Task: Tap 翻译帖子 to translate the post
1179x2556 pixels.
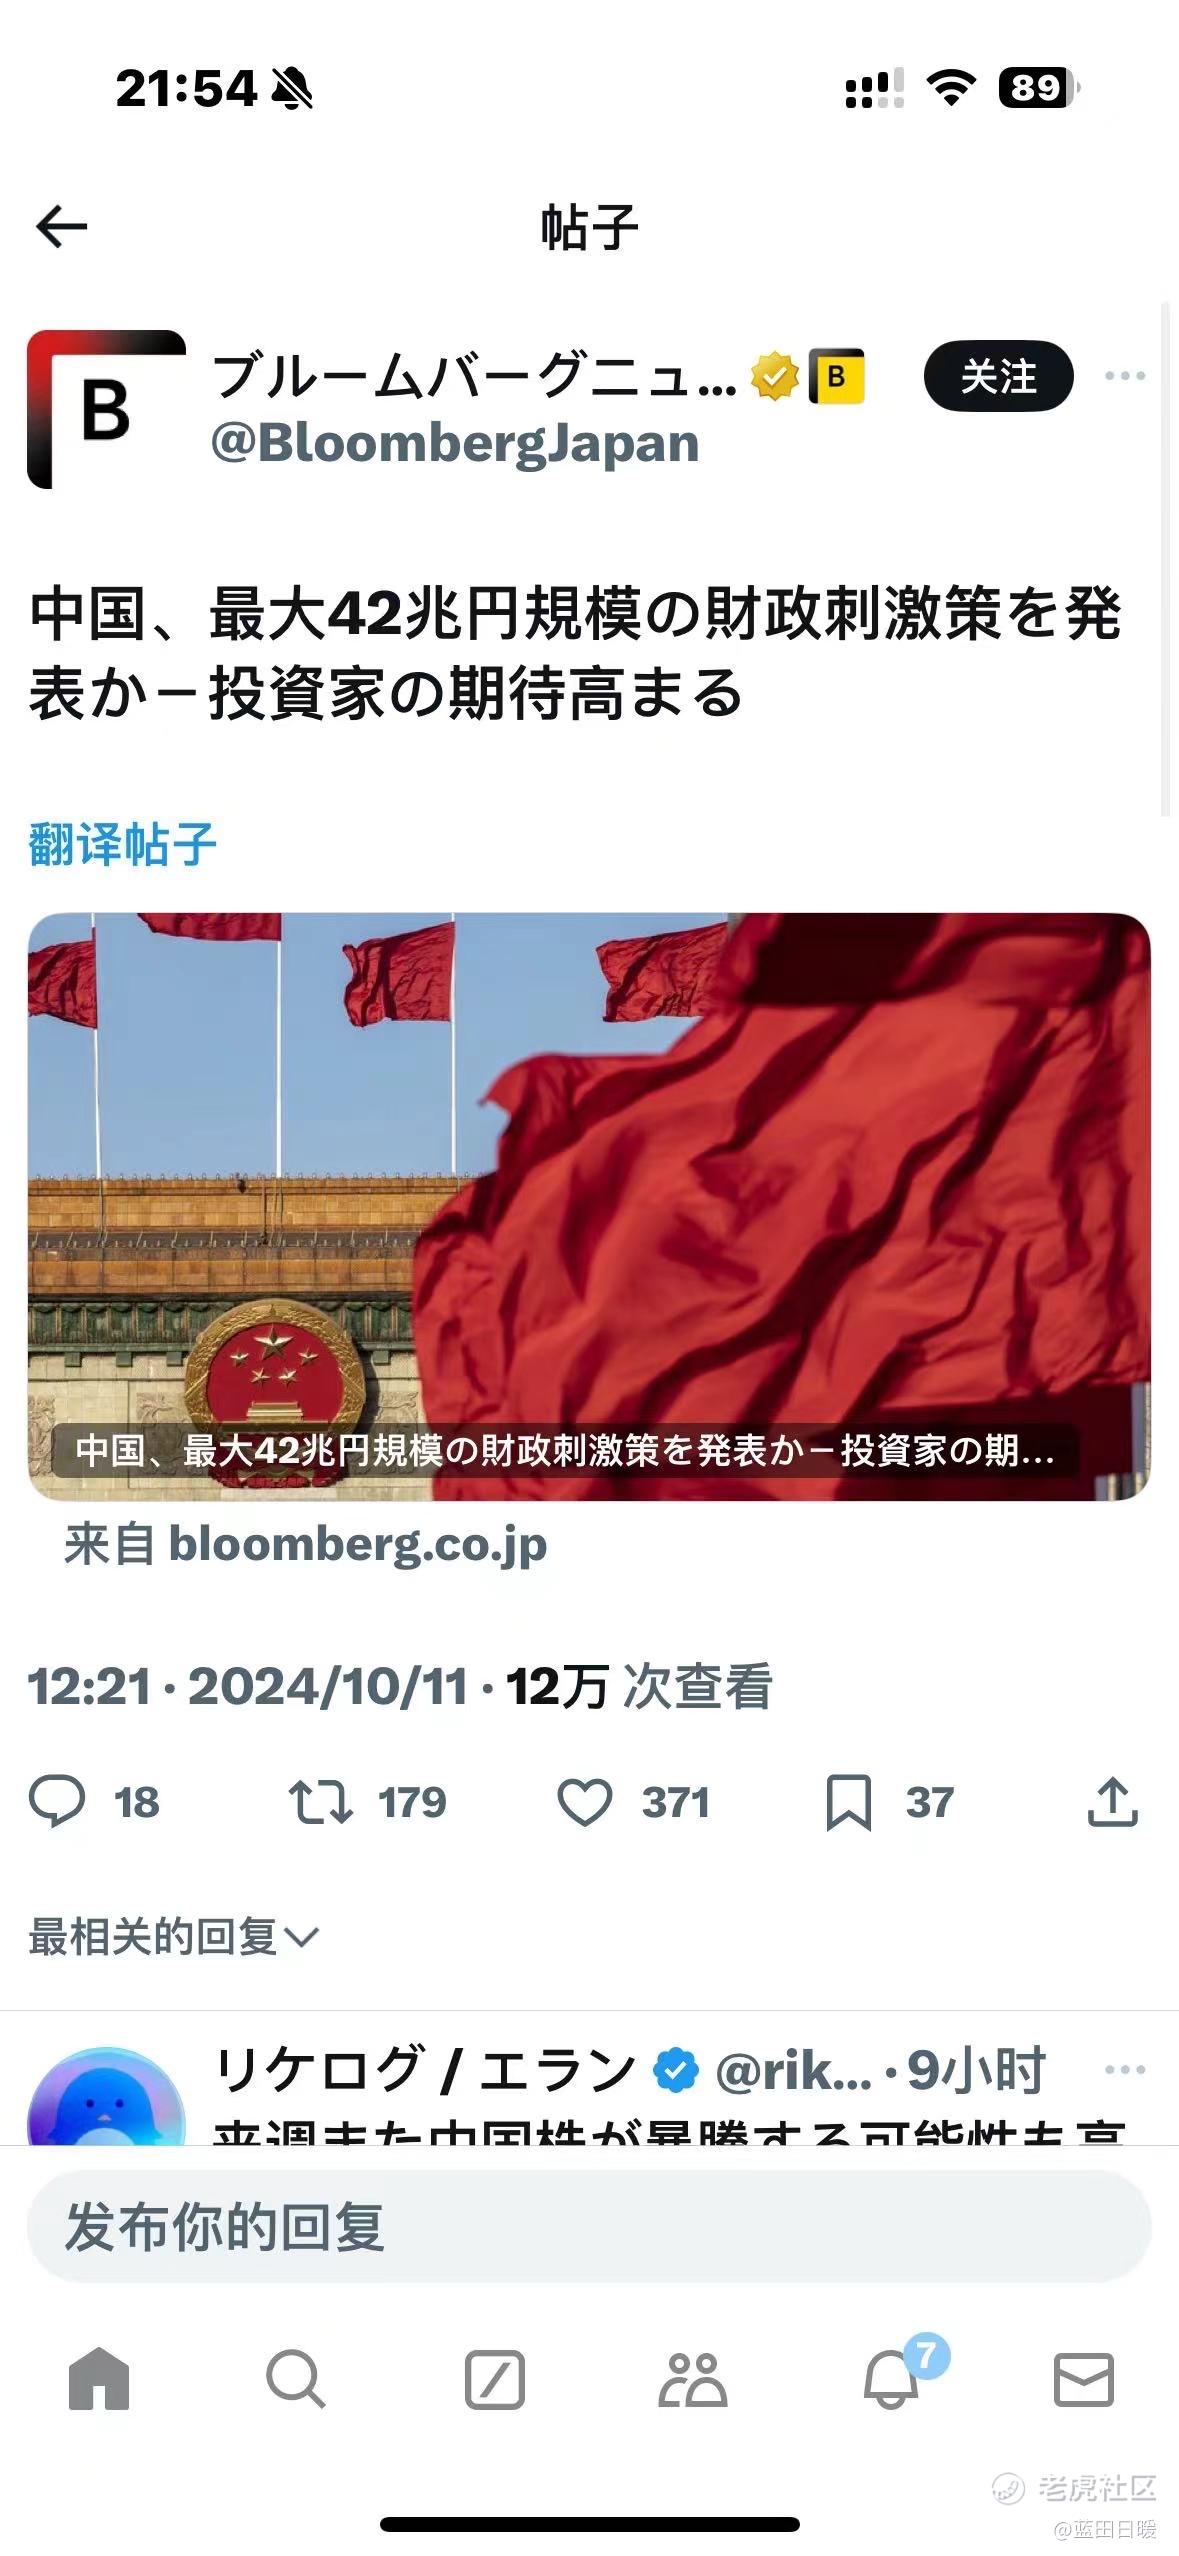Action: pyautogui.click(x=122, y=844)
